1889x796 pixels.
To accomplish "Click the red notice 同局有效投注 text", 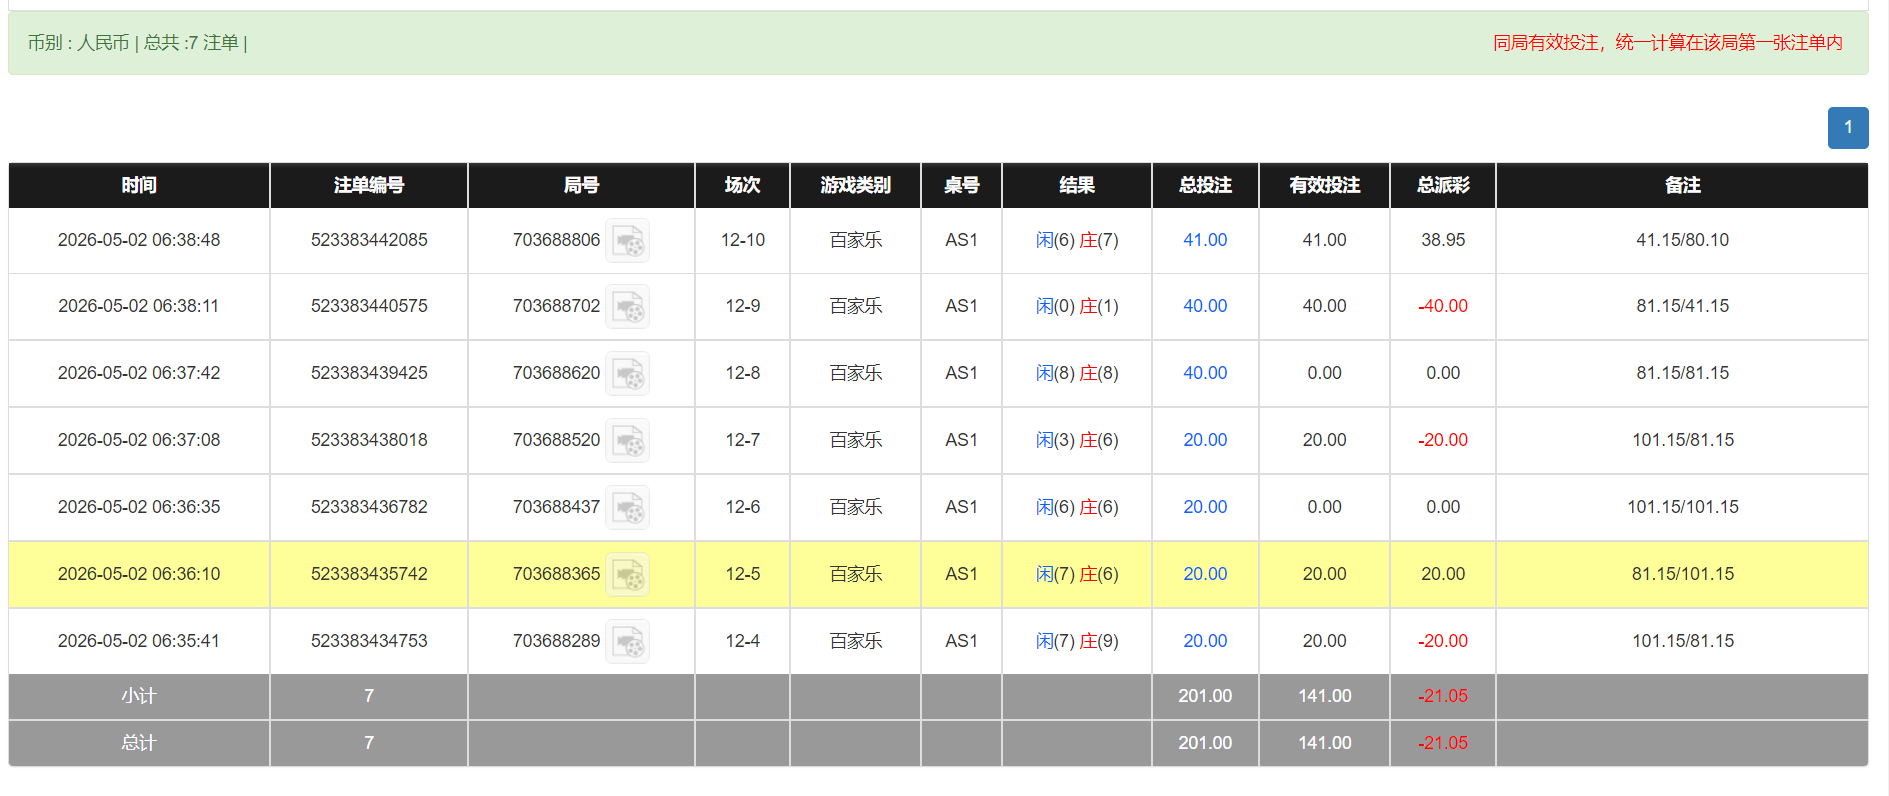I will [1667, 43].
